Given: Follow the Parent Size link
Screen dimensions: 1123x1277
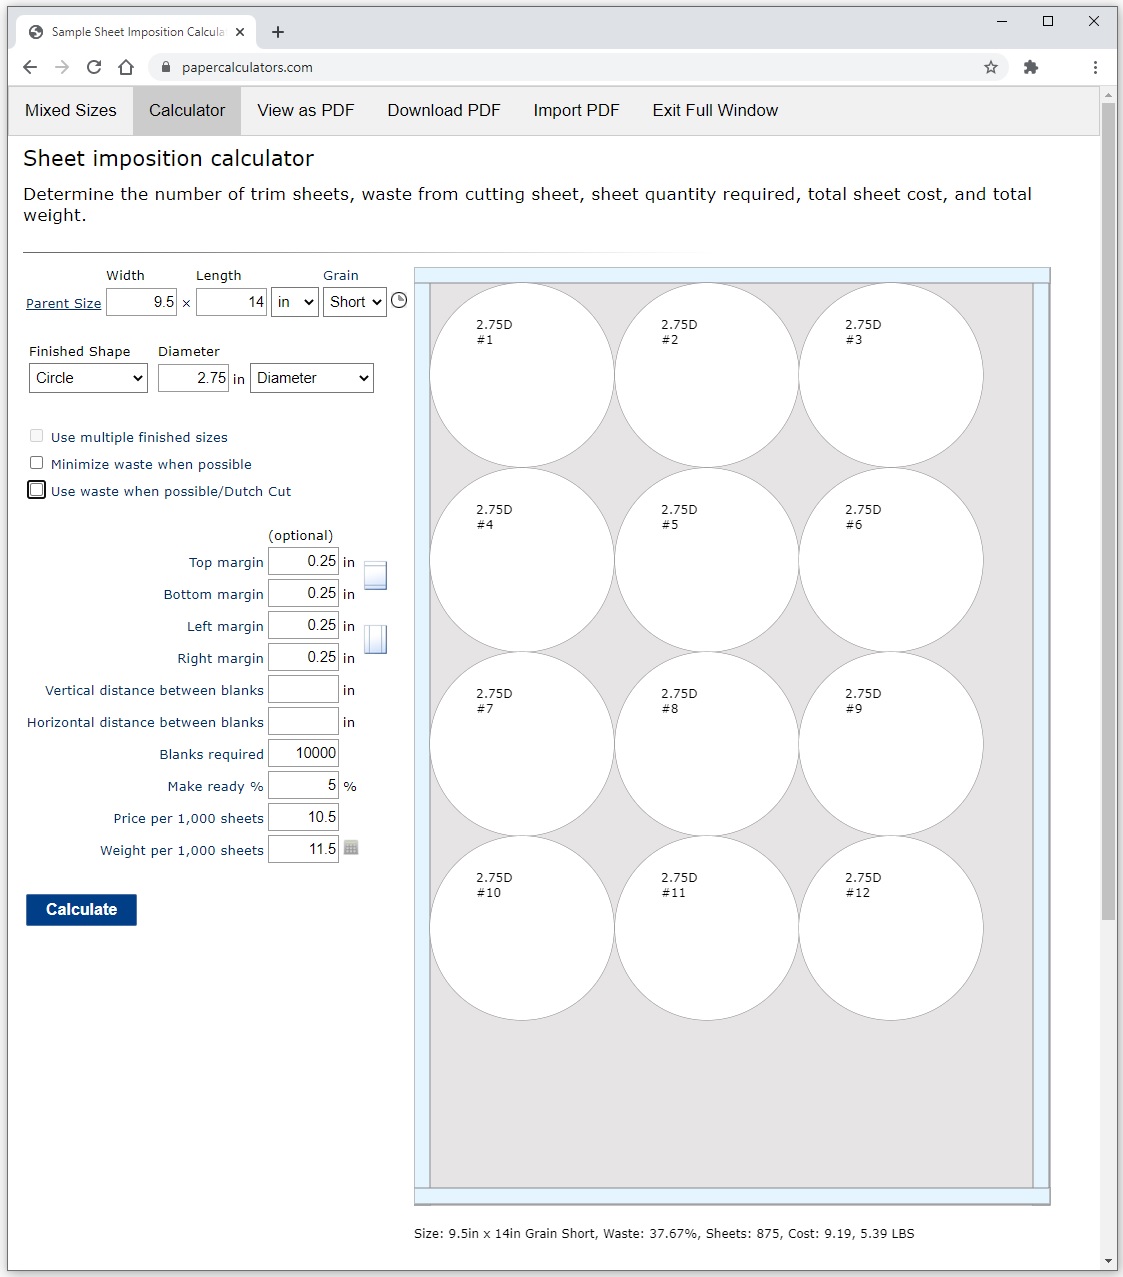Looking at the screenshot, I should 63,303.
